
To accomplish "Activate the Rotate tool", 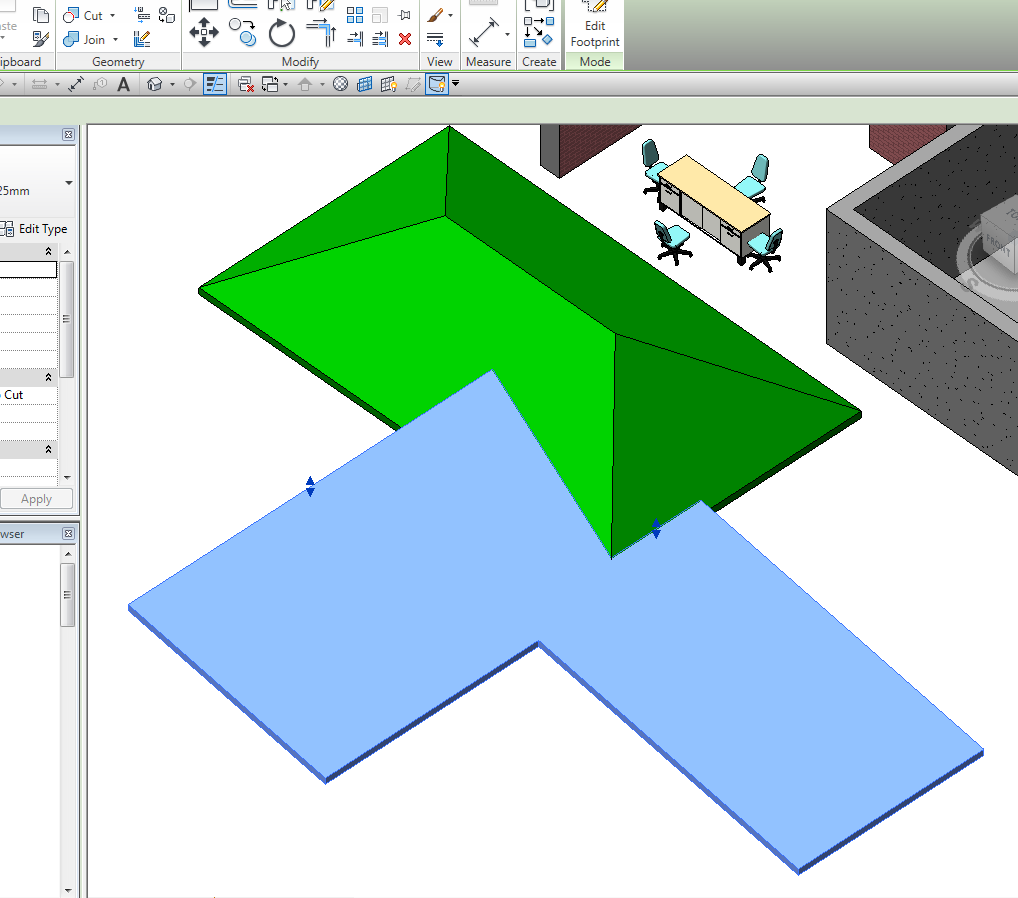I will point(282,33).
